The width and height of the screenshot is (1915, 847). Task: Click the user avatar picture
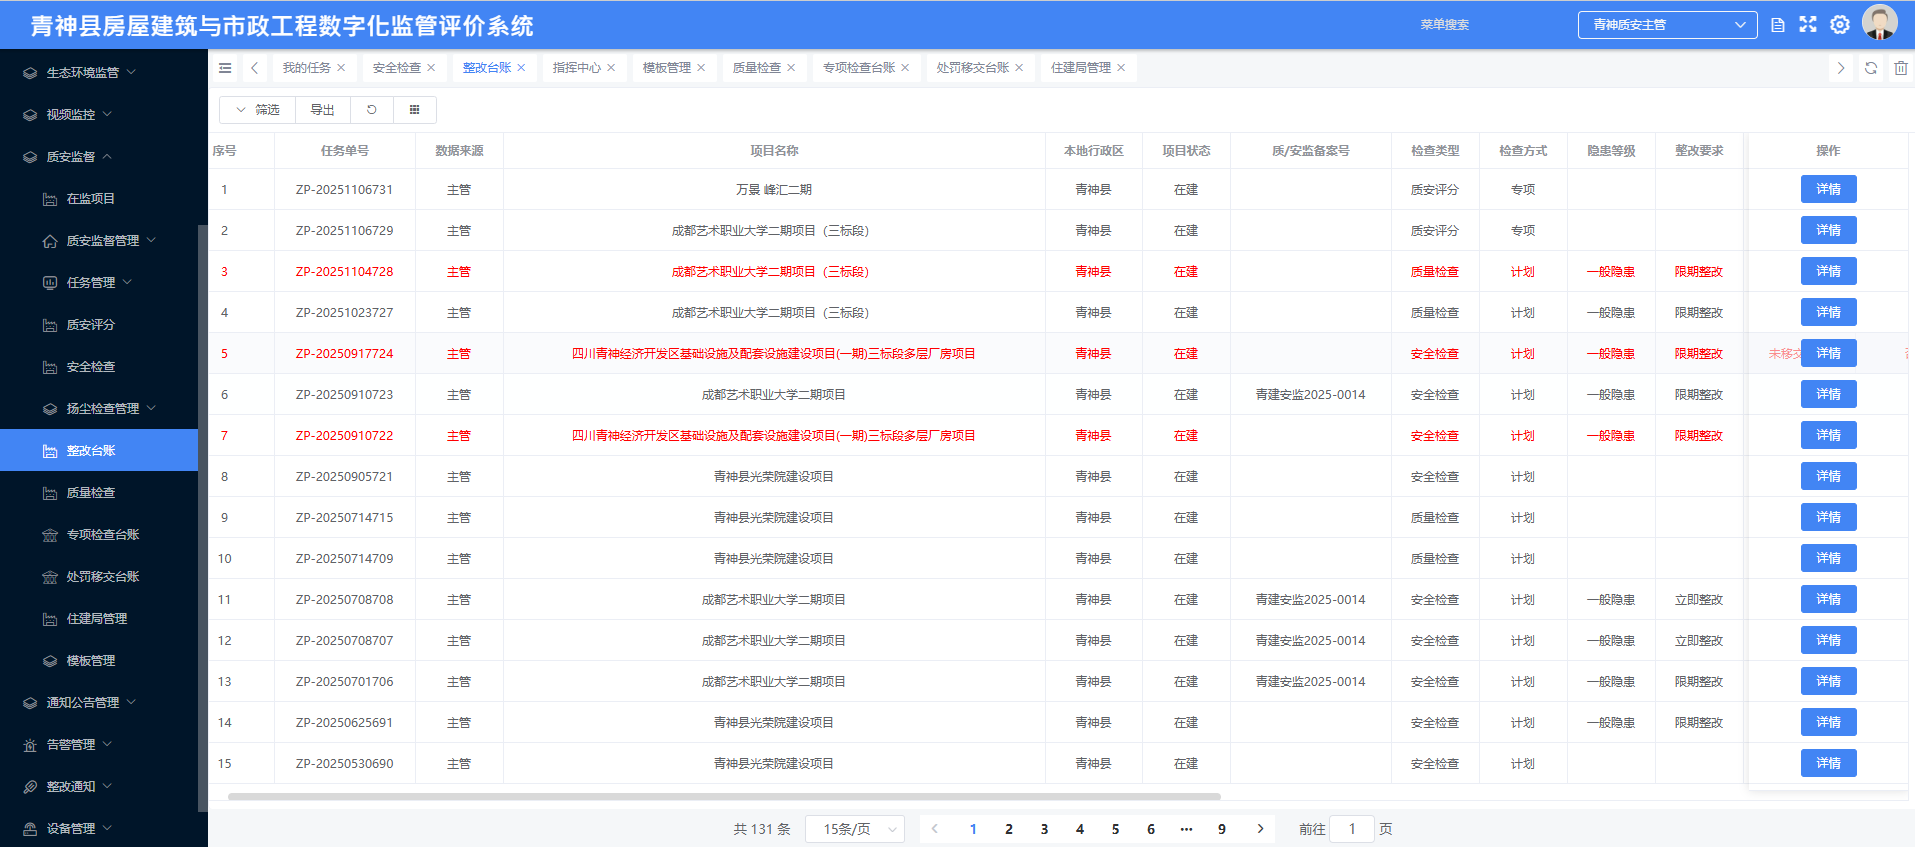(1880, 23)
